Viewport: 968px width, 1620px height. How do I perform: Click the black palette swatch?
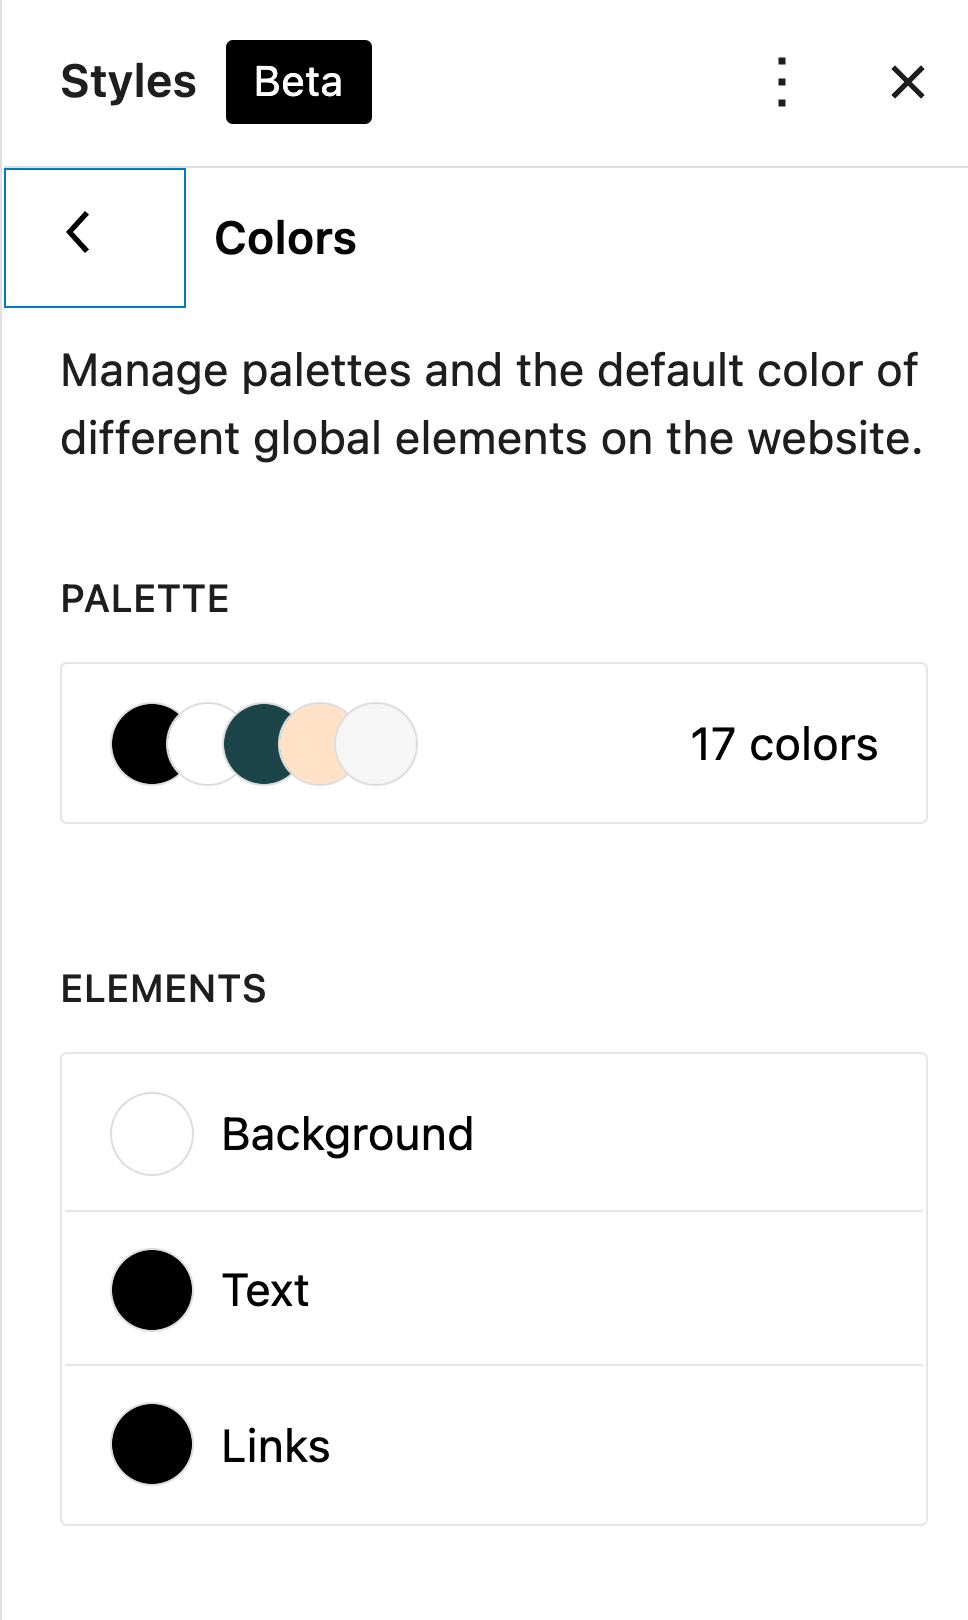pyautogui.click(x=140, y=744)
